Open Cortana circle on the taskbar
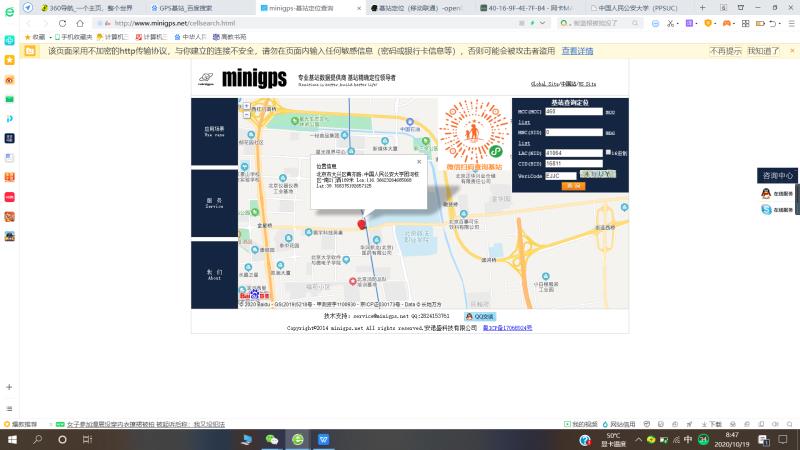This screenshot has height=450, width=800. [62, 439]
